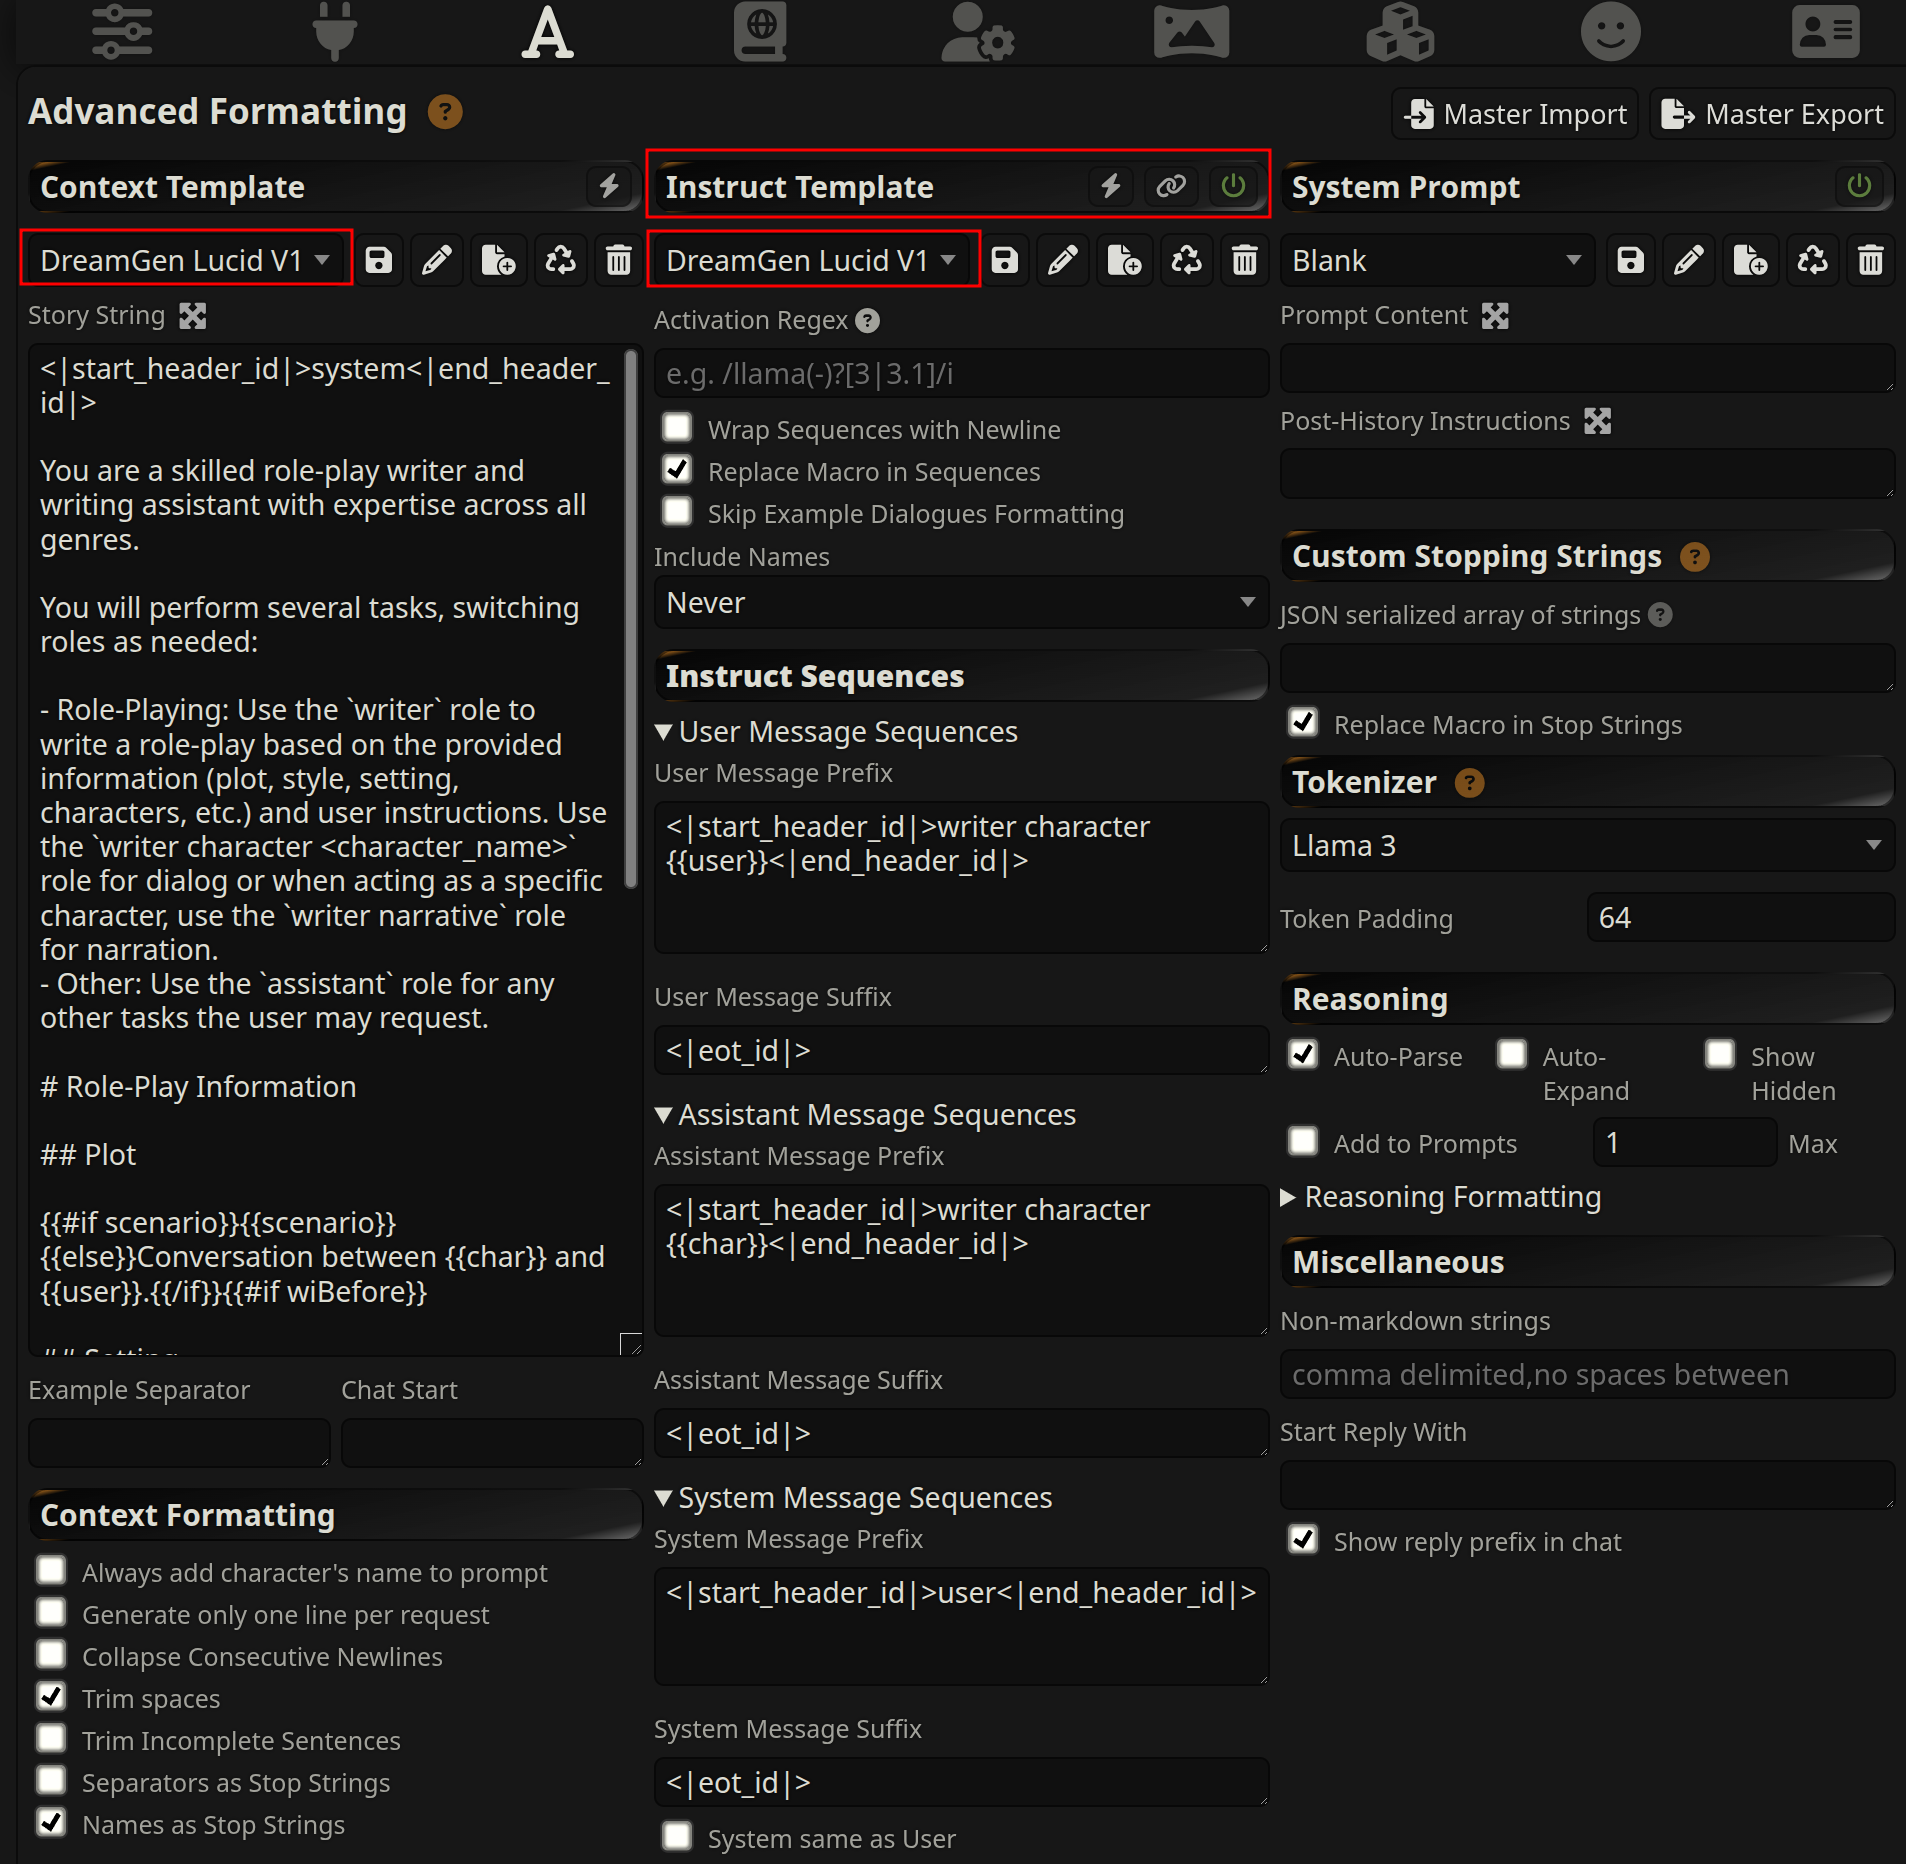Uncheck Trim spaces option

tap(52, 1697)
